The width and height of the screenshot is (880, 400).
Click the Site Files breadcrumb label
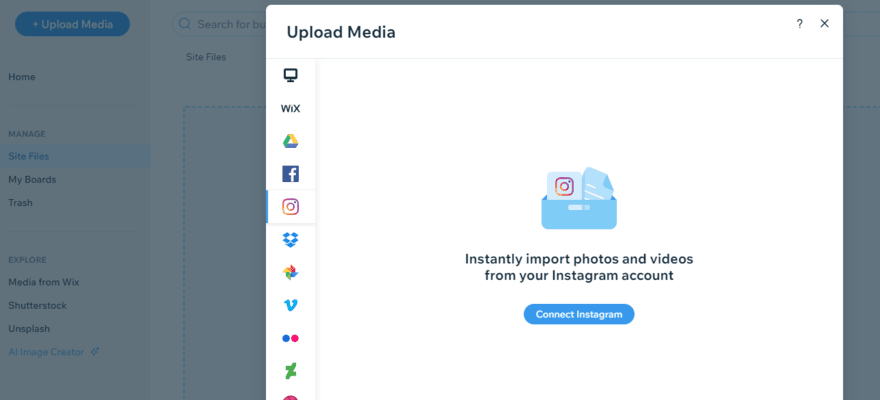pyautogui.click(x=206, y=57)
